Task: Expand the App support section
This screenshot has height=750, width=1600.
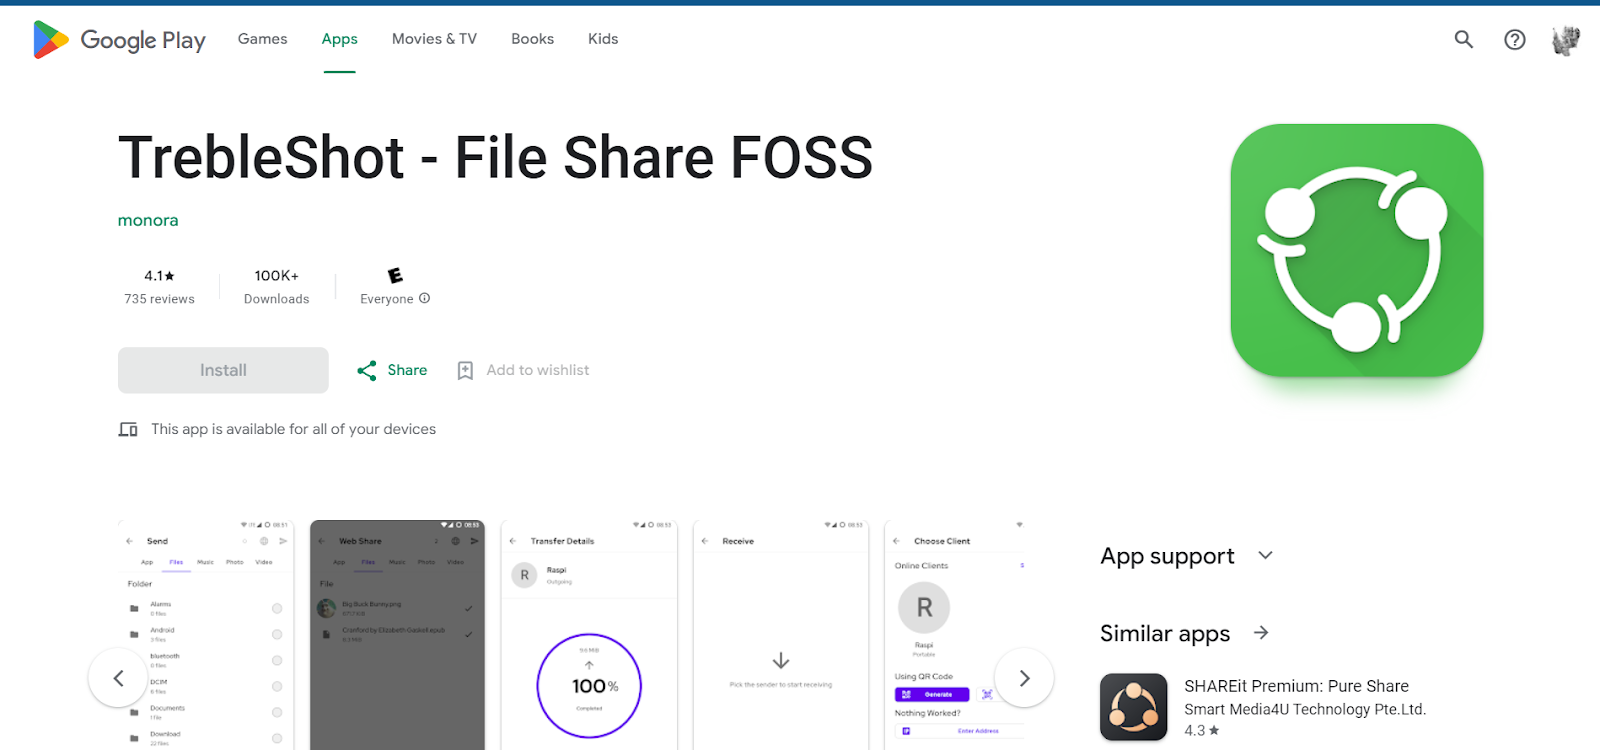Action: pyautogui.click(x=1265, y=555)
